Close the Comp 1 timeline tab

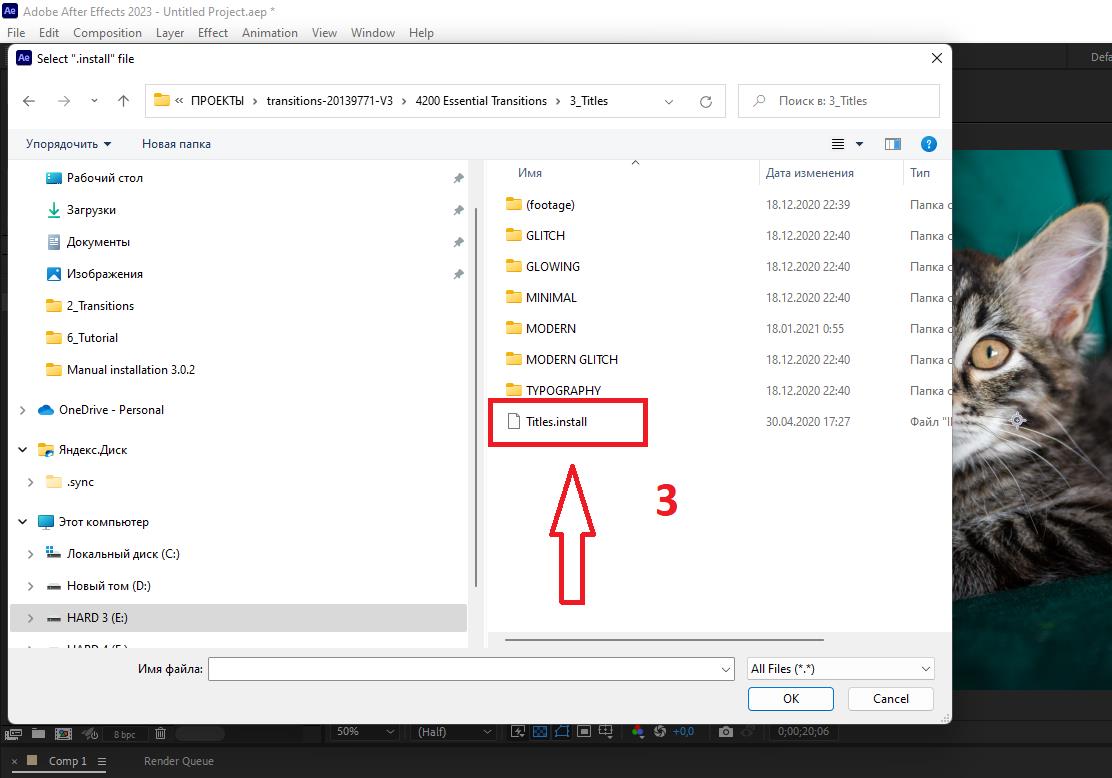(x=14, y=761)
